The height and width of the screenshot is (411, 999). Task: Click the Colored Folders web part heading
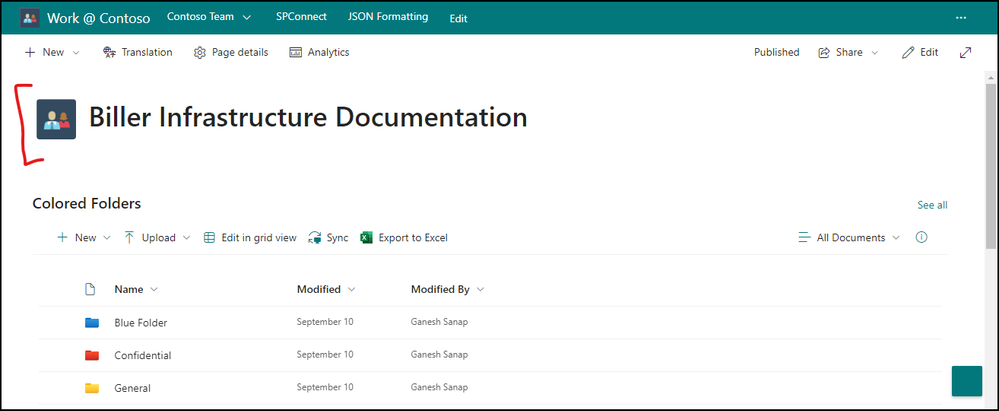click(87, 204)
